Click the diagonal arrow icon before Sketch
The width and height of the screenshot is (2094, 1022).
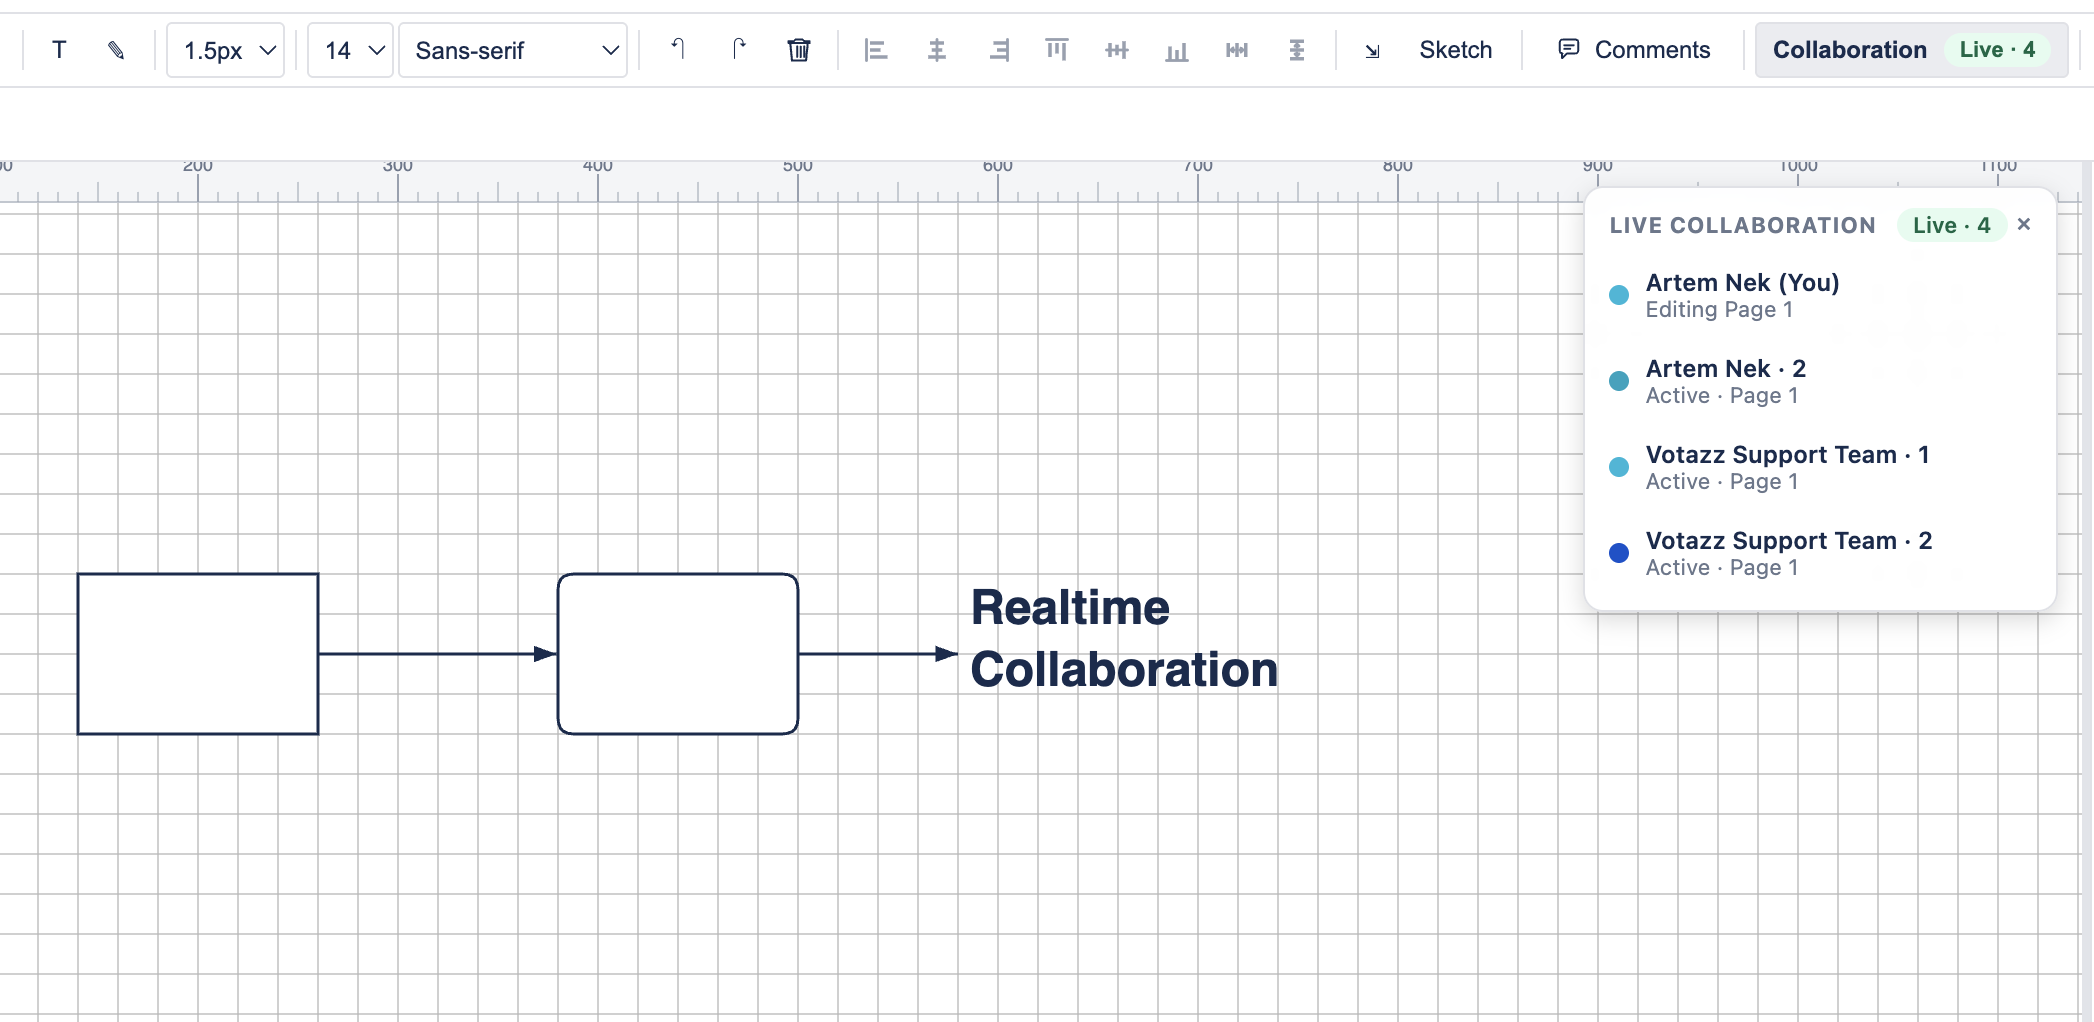1372,51
